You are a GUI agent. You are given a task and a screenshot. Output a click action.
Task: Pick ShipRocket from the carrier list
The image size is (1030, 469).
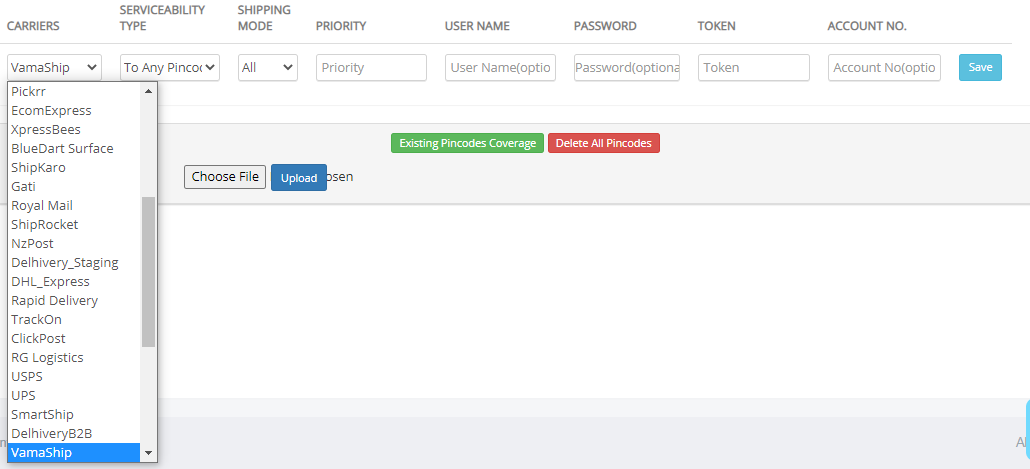coord(74,225)
